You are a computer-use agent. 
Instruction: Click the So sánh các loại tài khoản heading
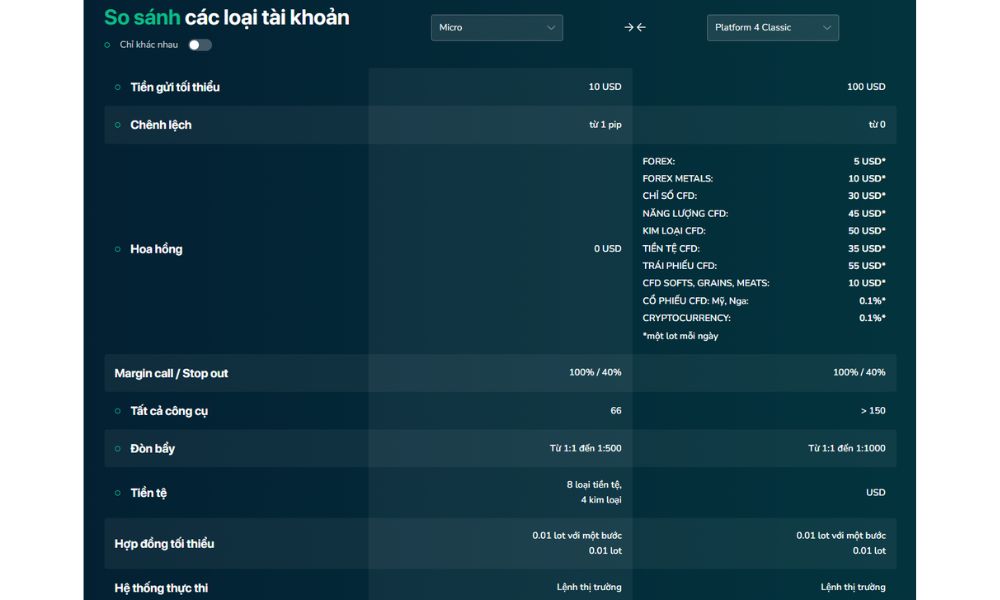click(x=227, y=18)
